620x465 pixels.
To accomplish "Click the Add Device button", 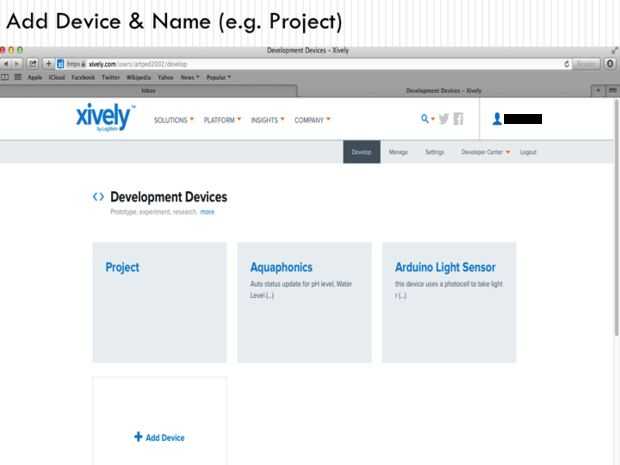I will 159,437.
